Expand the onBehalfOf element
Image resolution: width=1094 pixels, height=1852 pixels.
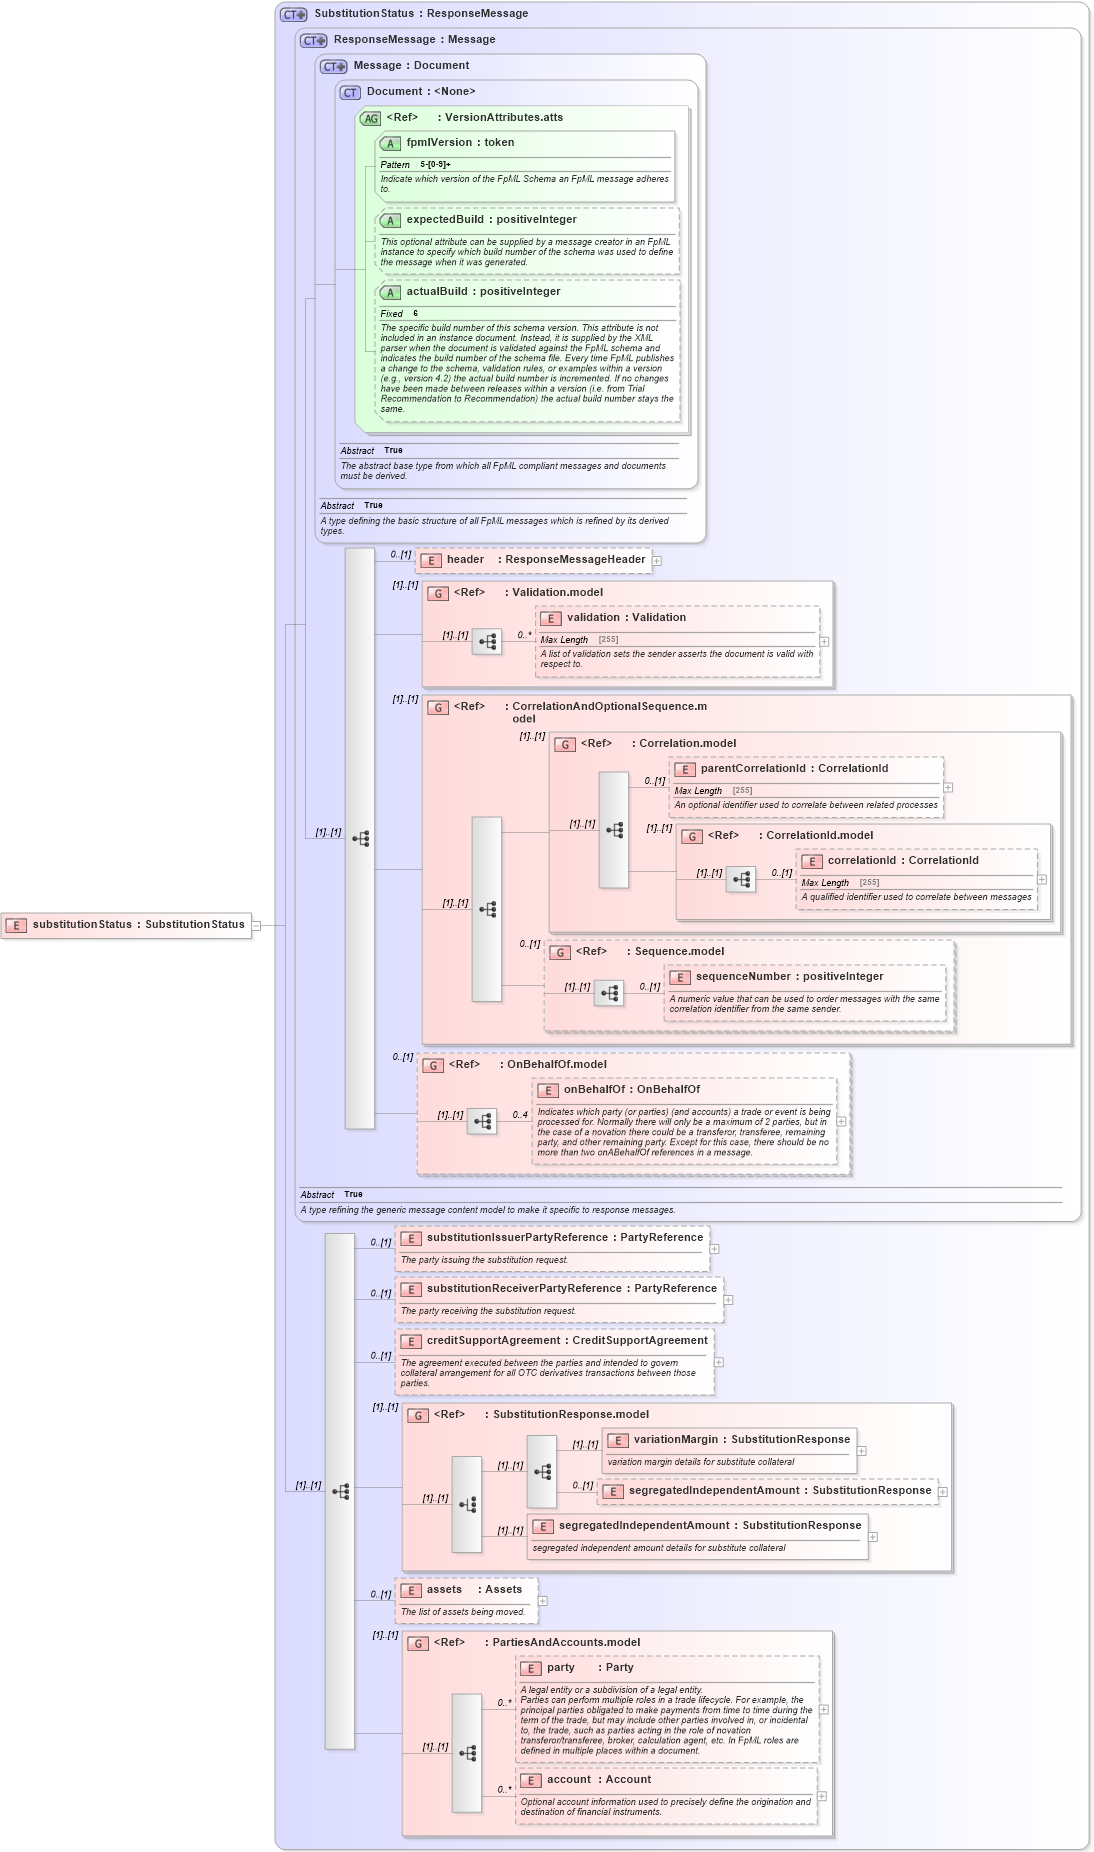coord(841,1122)
